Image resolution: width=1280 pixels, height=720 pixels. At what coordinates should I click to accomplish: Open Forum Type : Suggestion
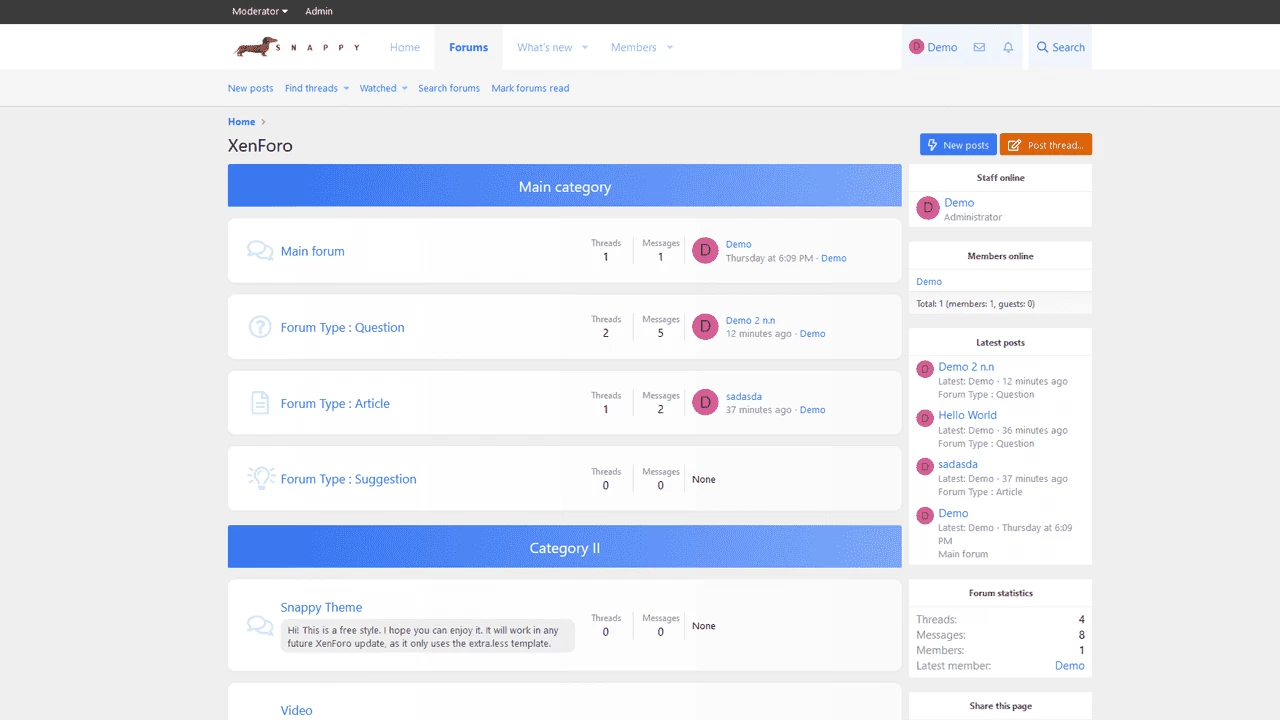tap(348, 479)
